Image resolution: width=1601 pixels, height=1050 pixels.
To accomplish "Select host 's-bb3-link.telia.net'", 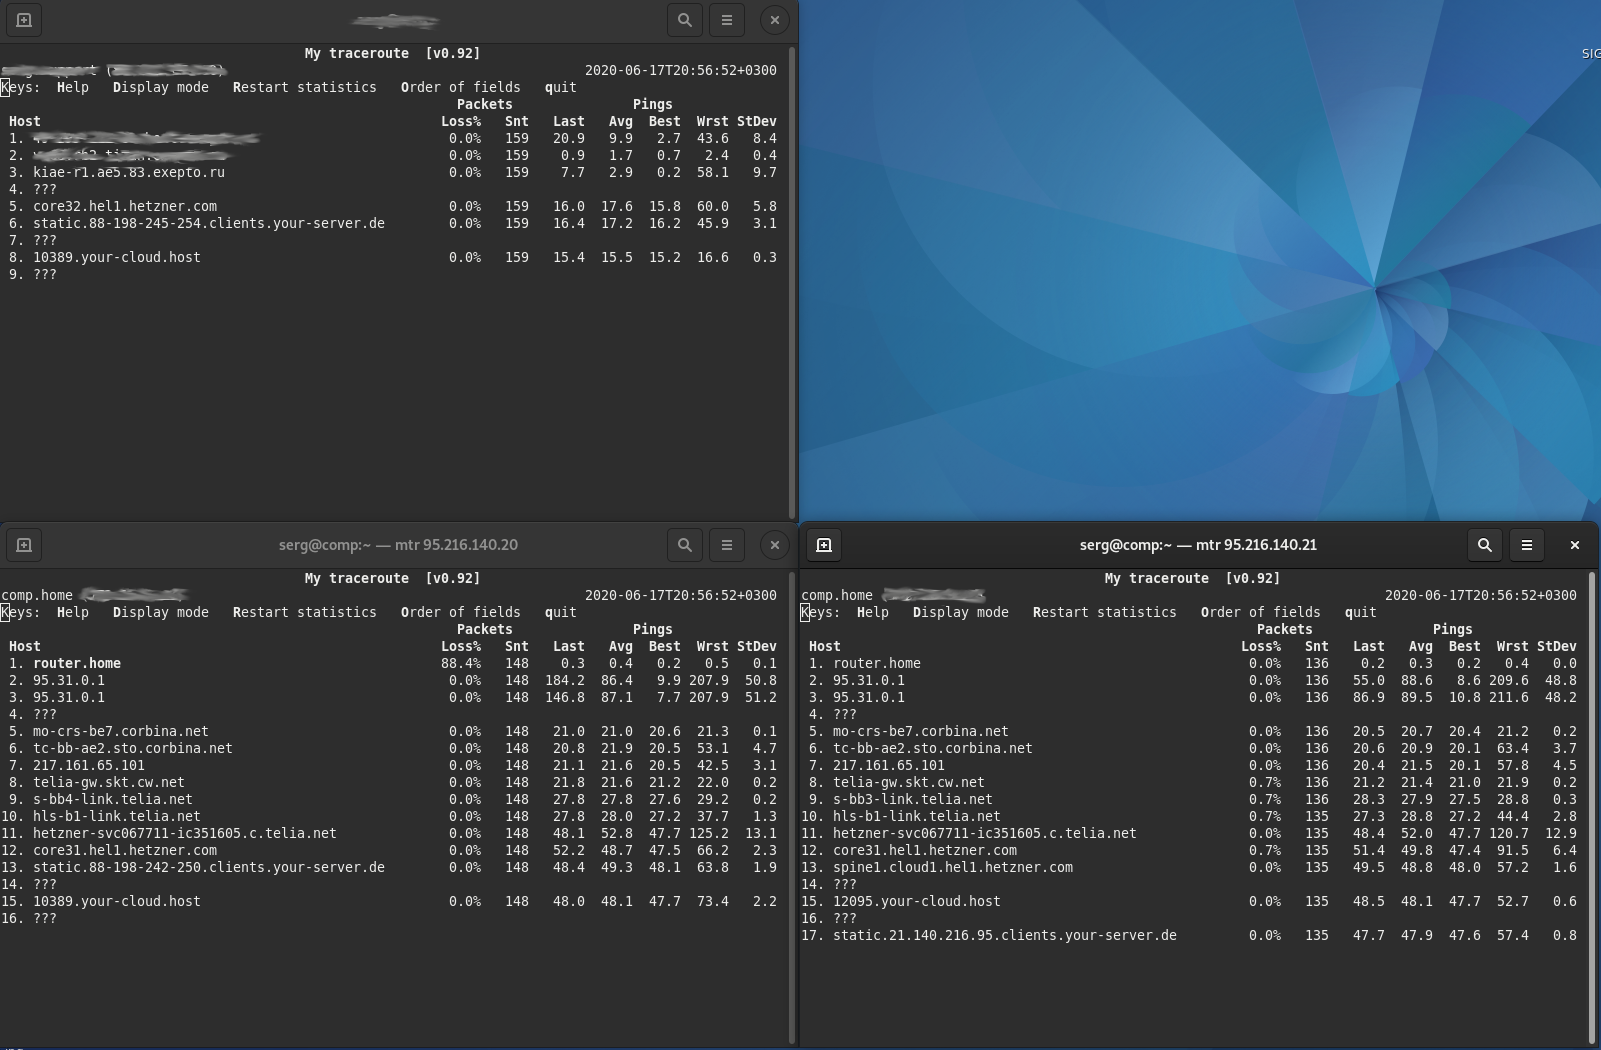I will pos(913,799).
